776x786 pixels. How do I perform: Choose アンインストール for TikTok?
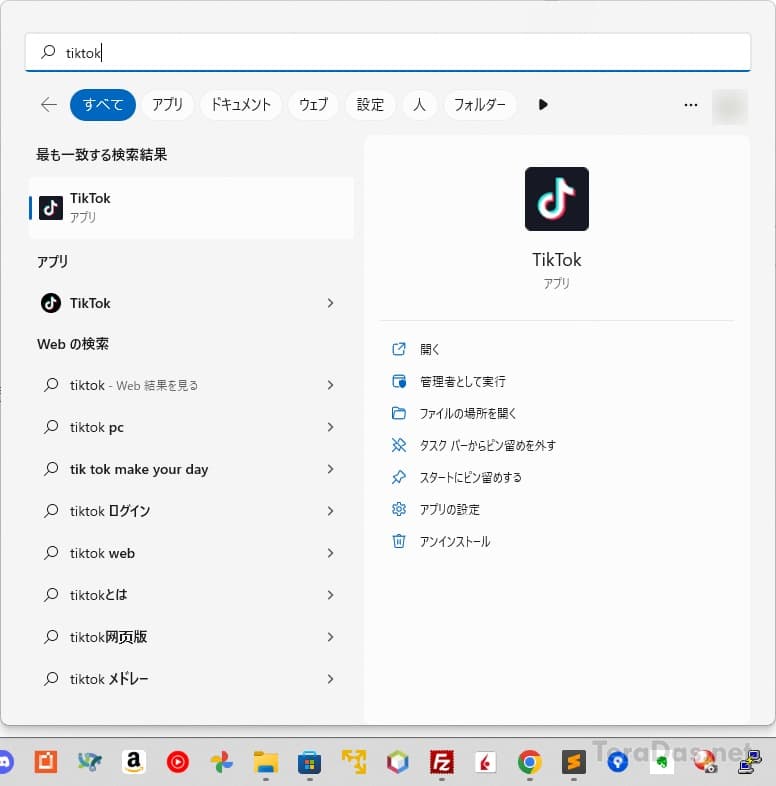pyautogui.click(x=455, y=541)
